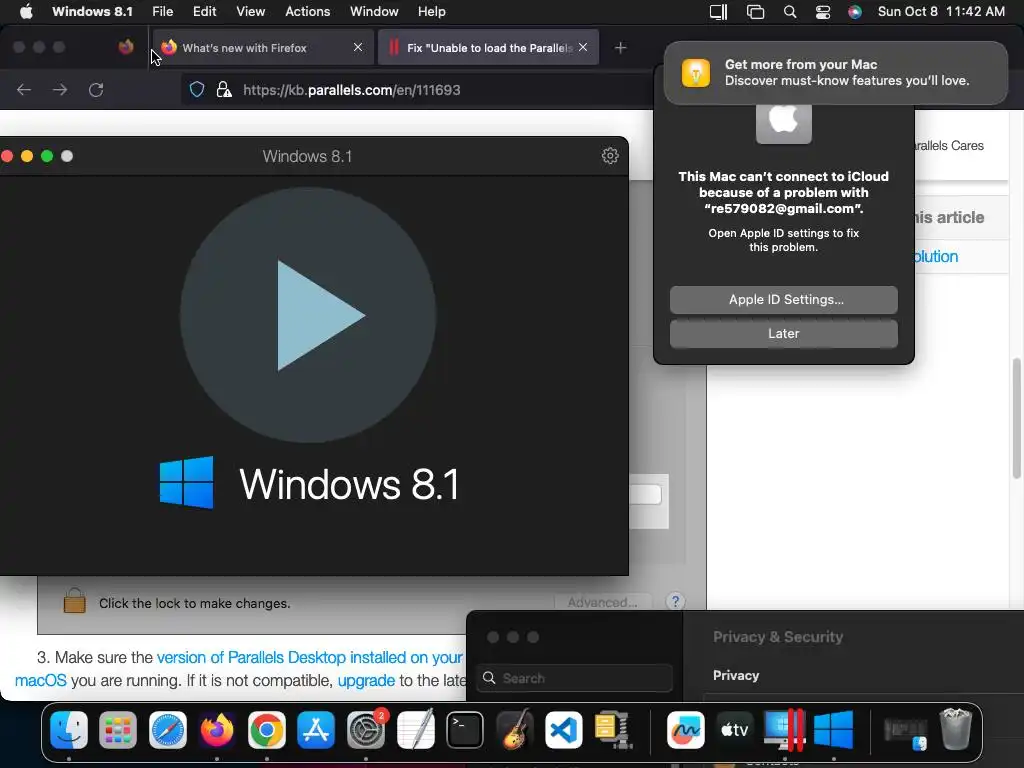
Task: Open Windows 8.1 configuration gear icon
Action: 610,156
